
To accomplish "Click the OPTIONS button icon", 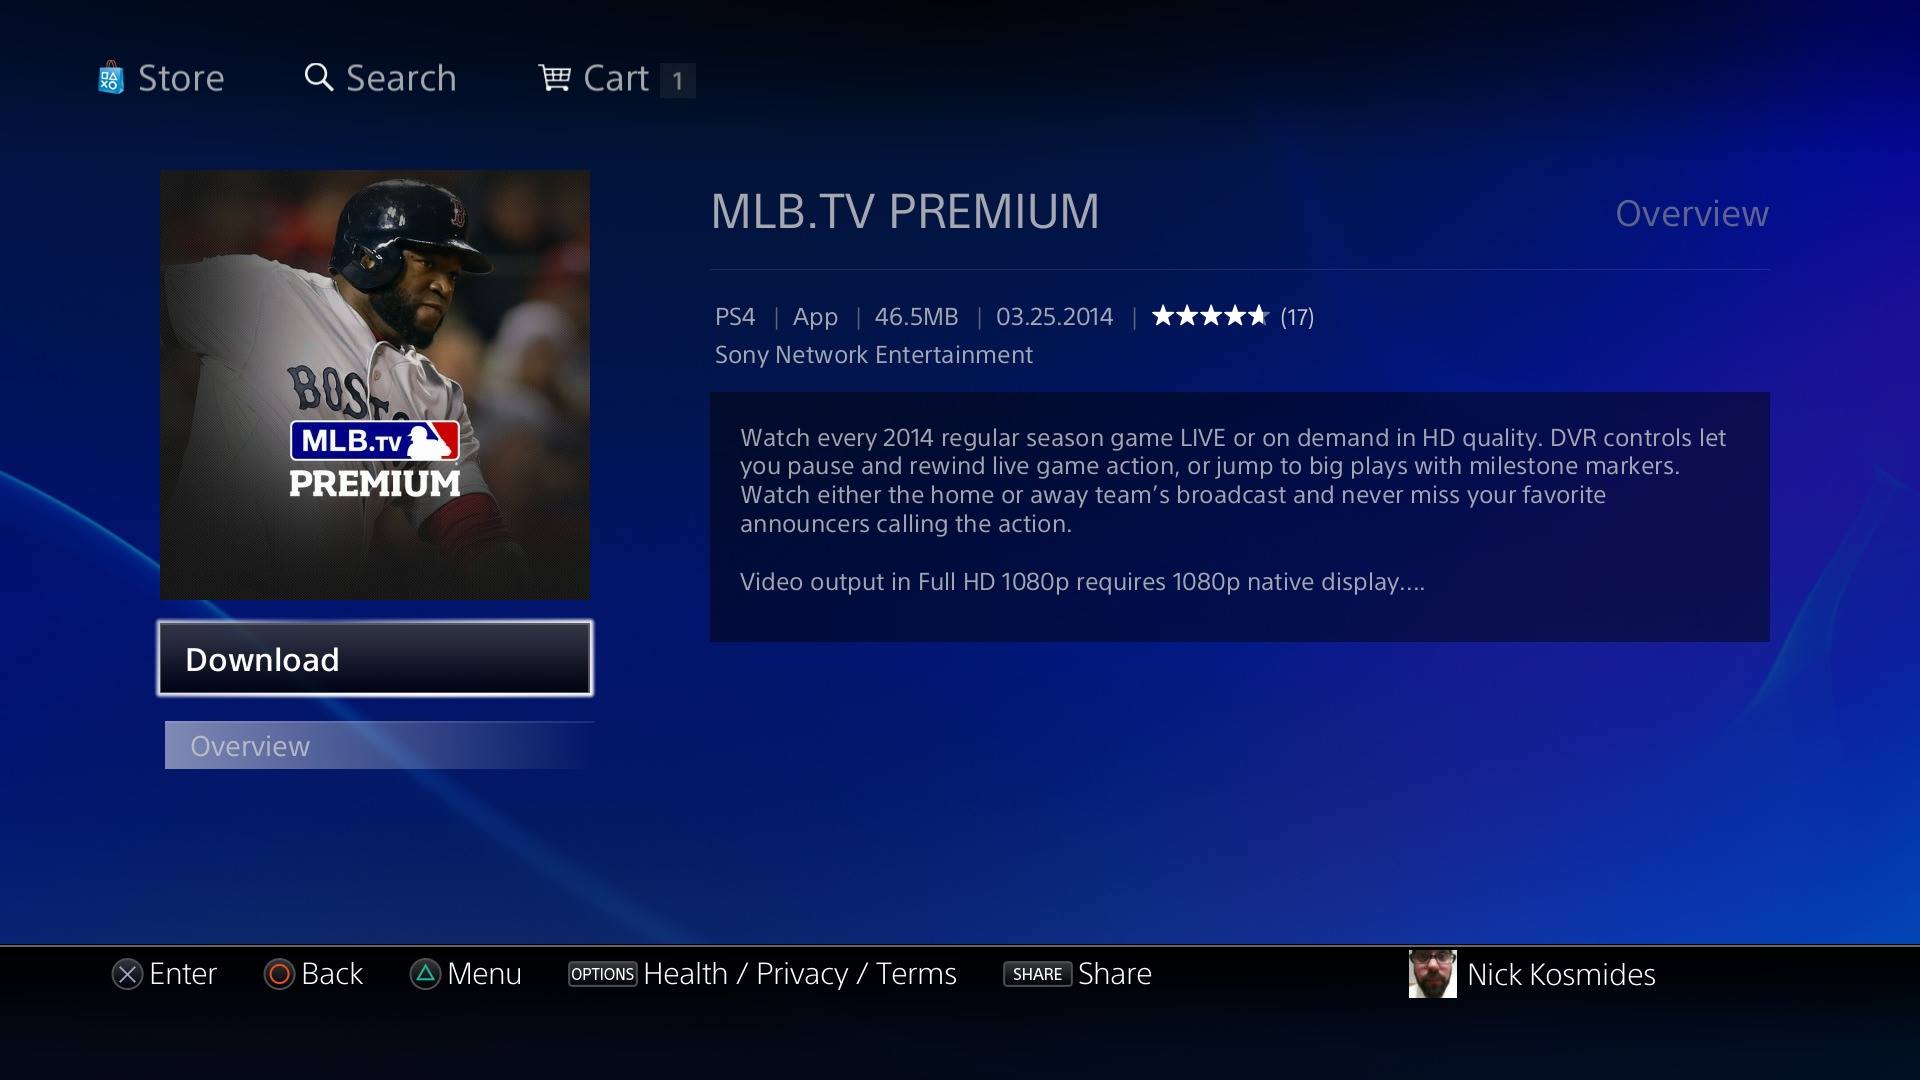I will coord(602,974).
